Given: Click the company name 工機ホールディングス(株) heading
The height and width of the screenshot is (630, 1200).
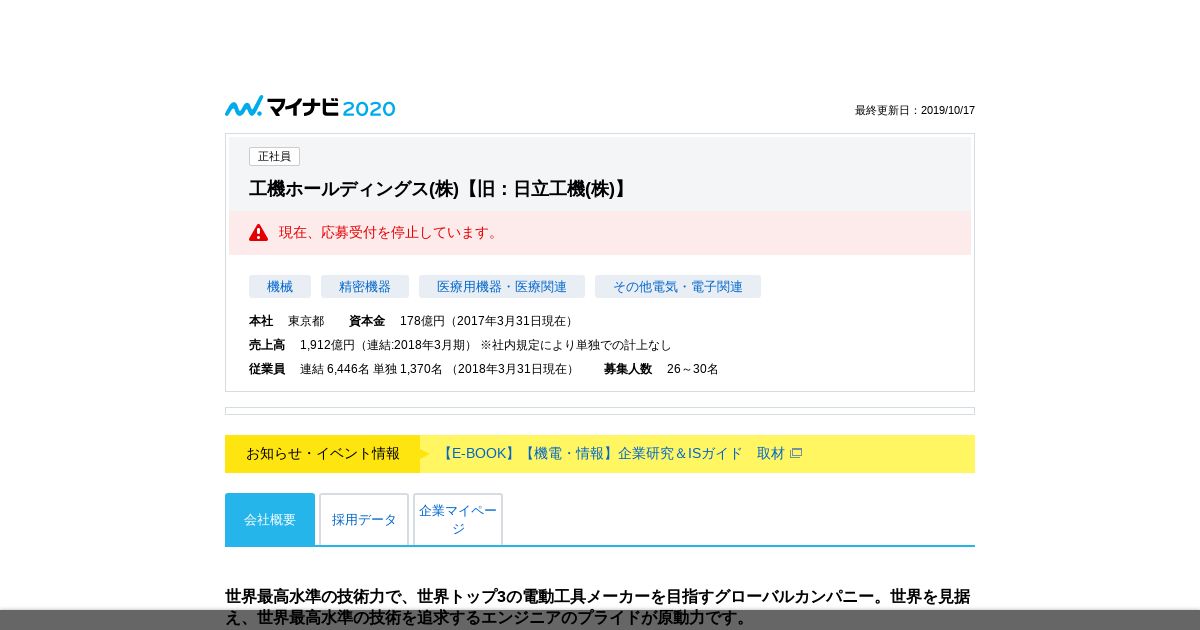Looking at the screenshot, I should click(x=440, y=189).
